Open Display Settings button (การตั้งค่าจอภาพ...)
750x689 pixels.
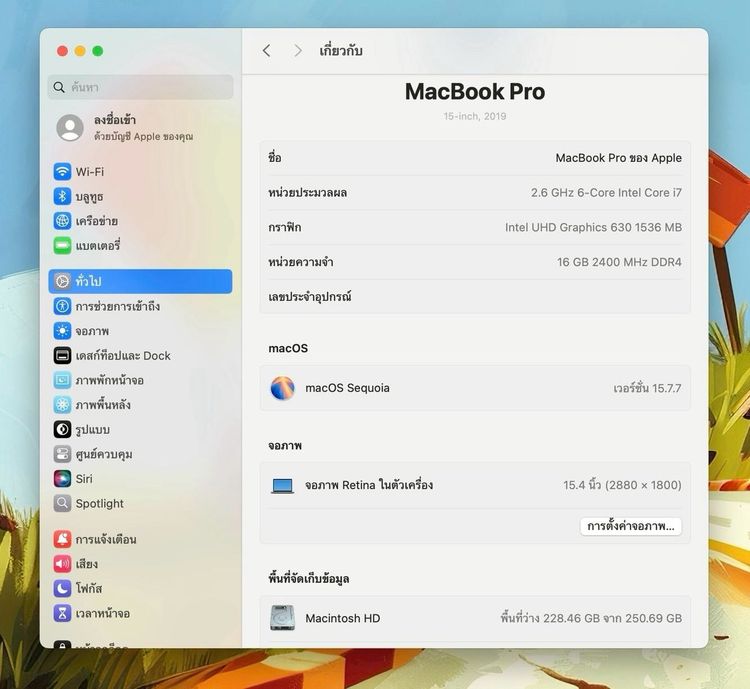tap(631, 526)
